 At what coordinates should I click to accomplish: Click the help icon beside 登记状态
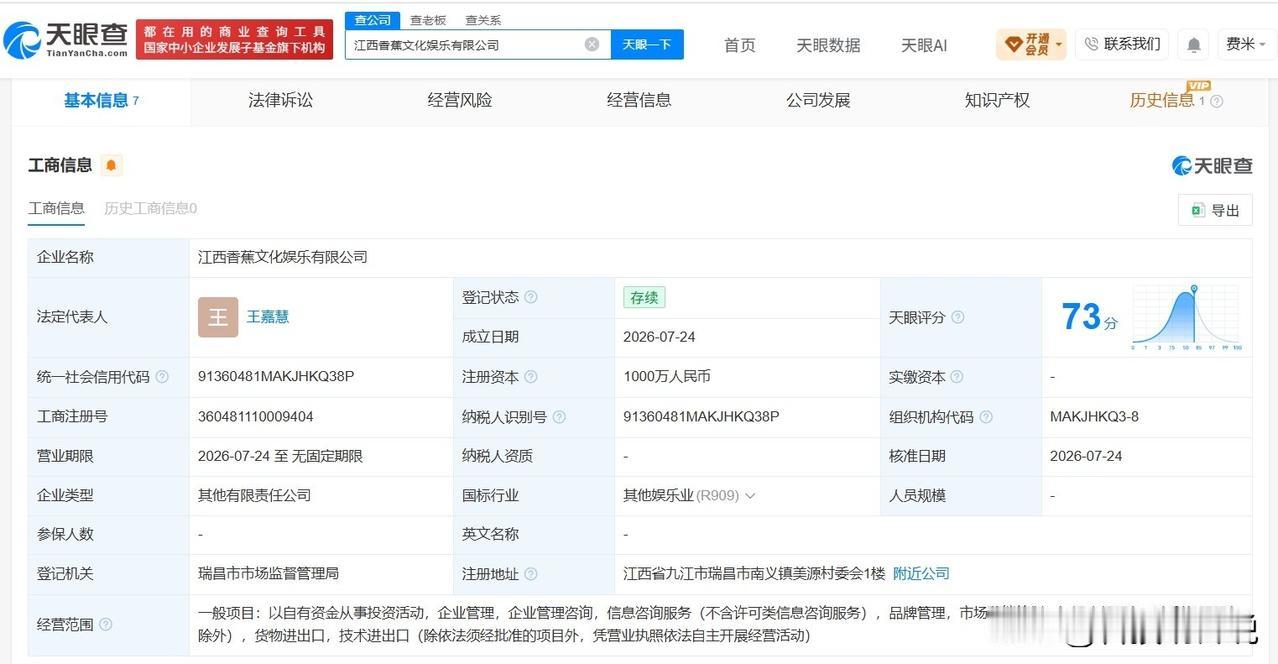(531, 297)
